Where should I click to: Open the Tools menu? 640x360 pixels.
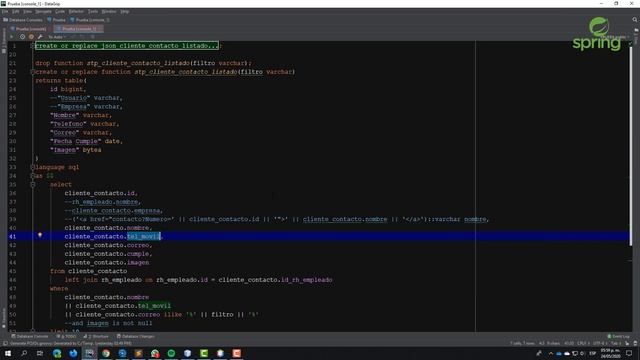coord(93,11)
